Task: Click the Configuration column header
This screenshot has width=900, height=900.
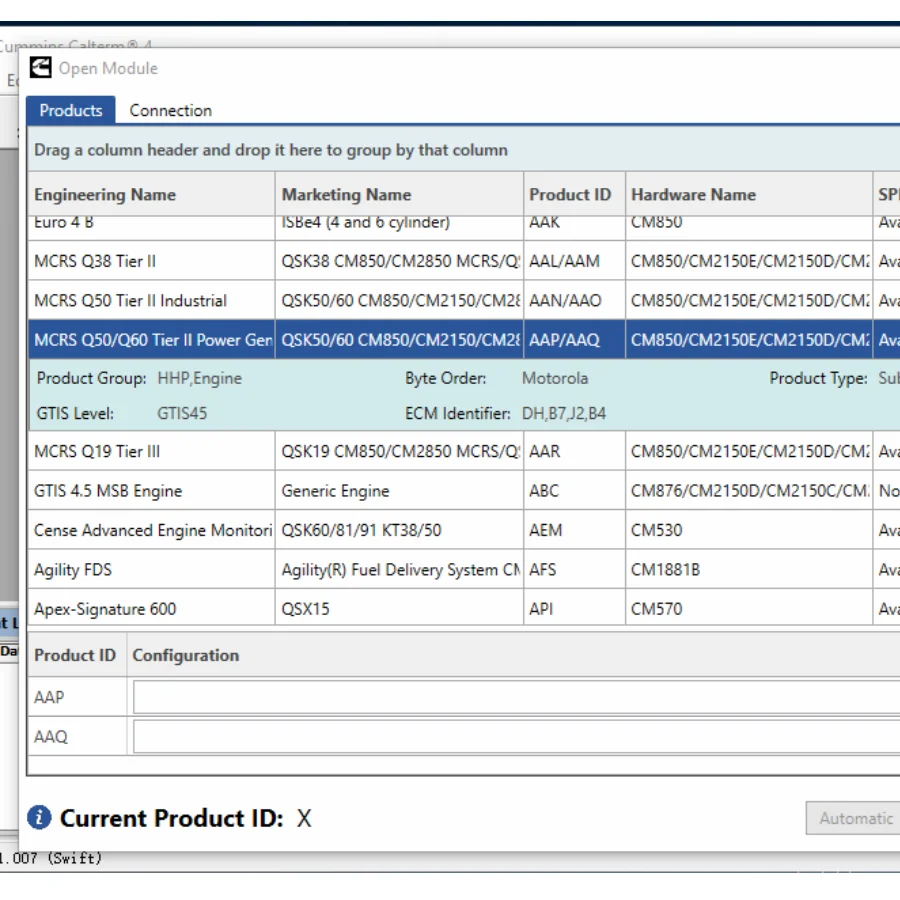Action: (186, 656)
